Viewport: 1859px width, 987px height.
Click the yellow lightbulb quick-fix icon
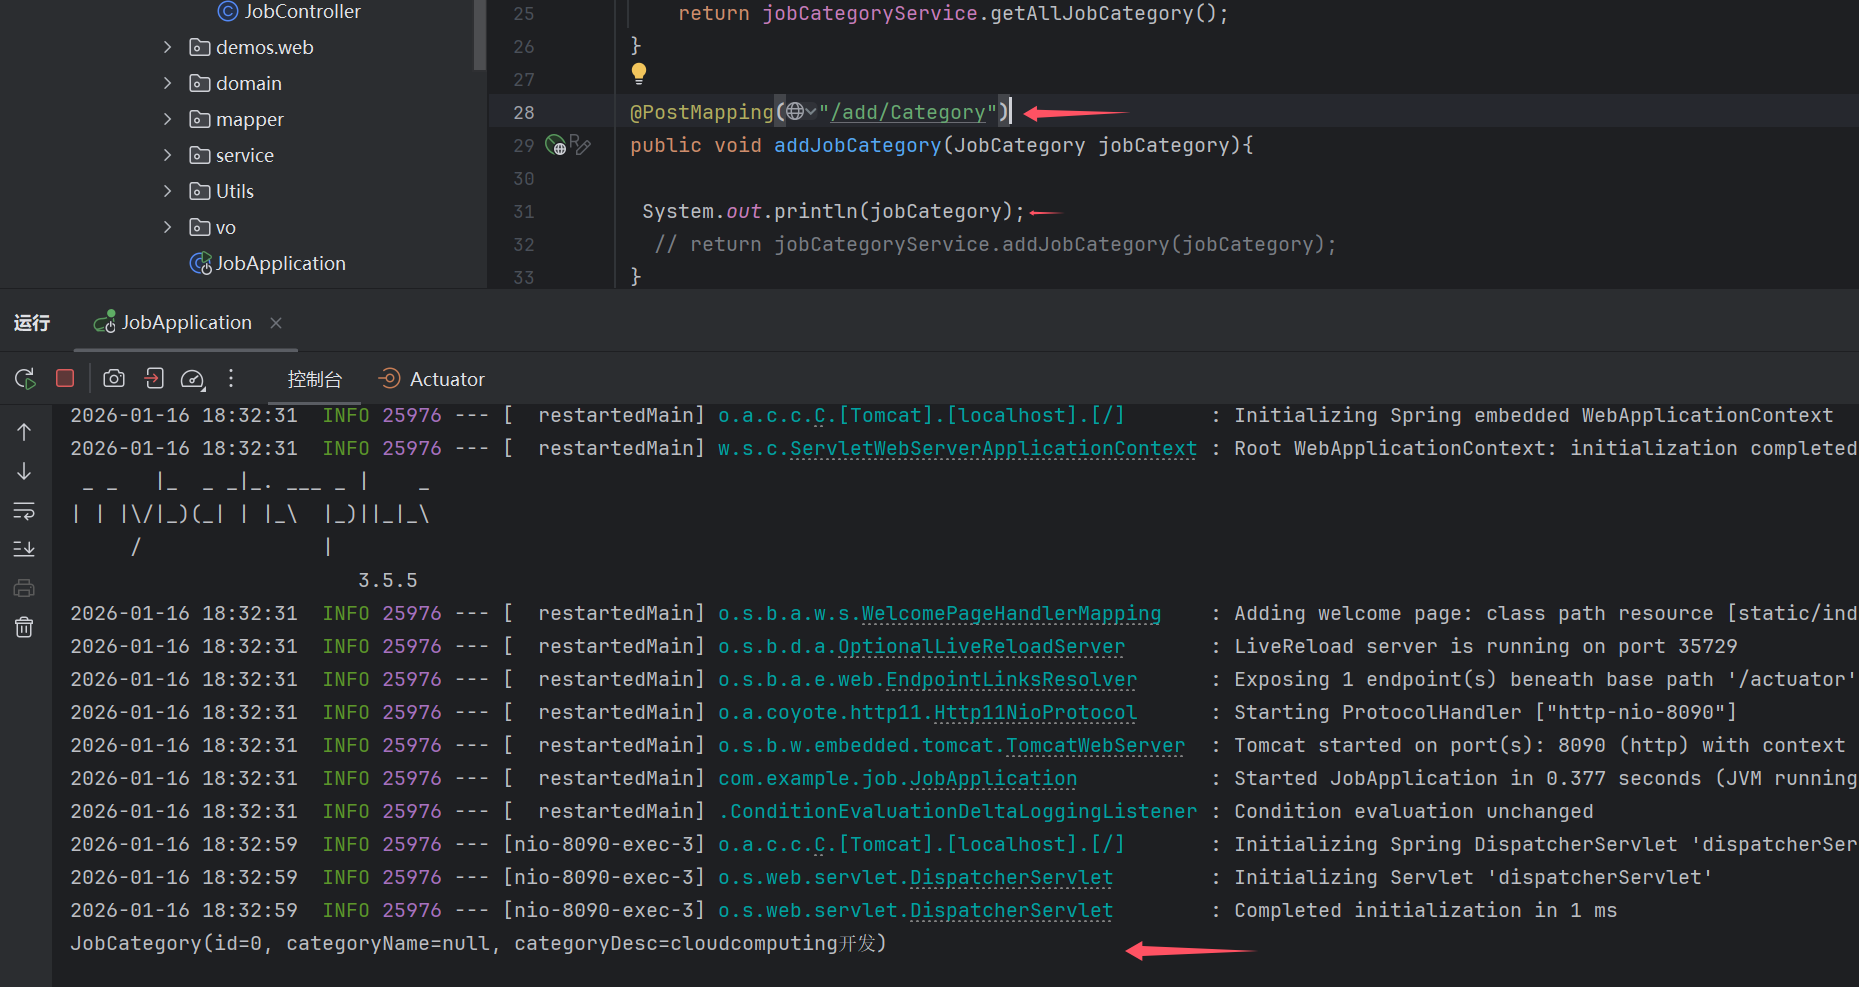(639, 72)
